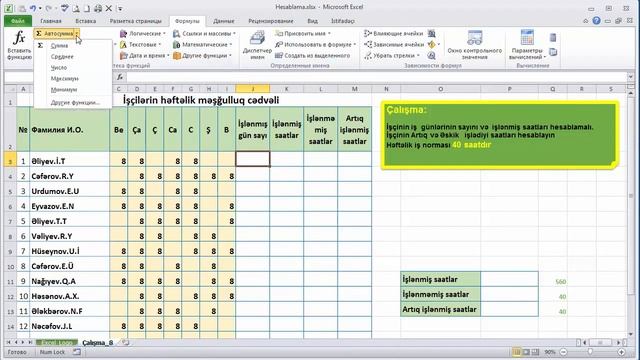Click the formula bar fx icon

click(120, 77)
